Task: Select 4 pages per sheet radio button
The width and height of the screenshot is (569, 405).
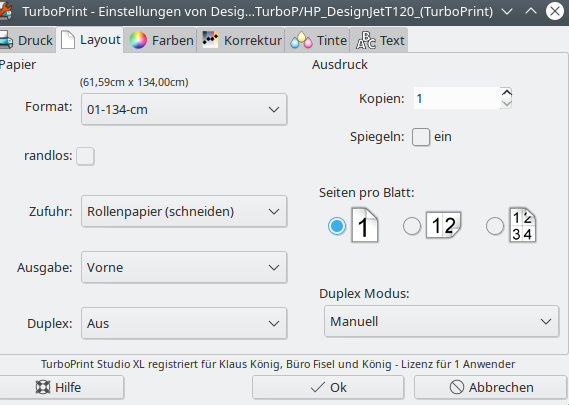Action: tap(495, 226)
